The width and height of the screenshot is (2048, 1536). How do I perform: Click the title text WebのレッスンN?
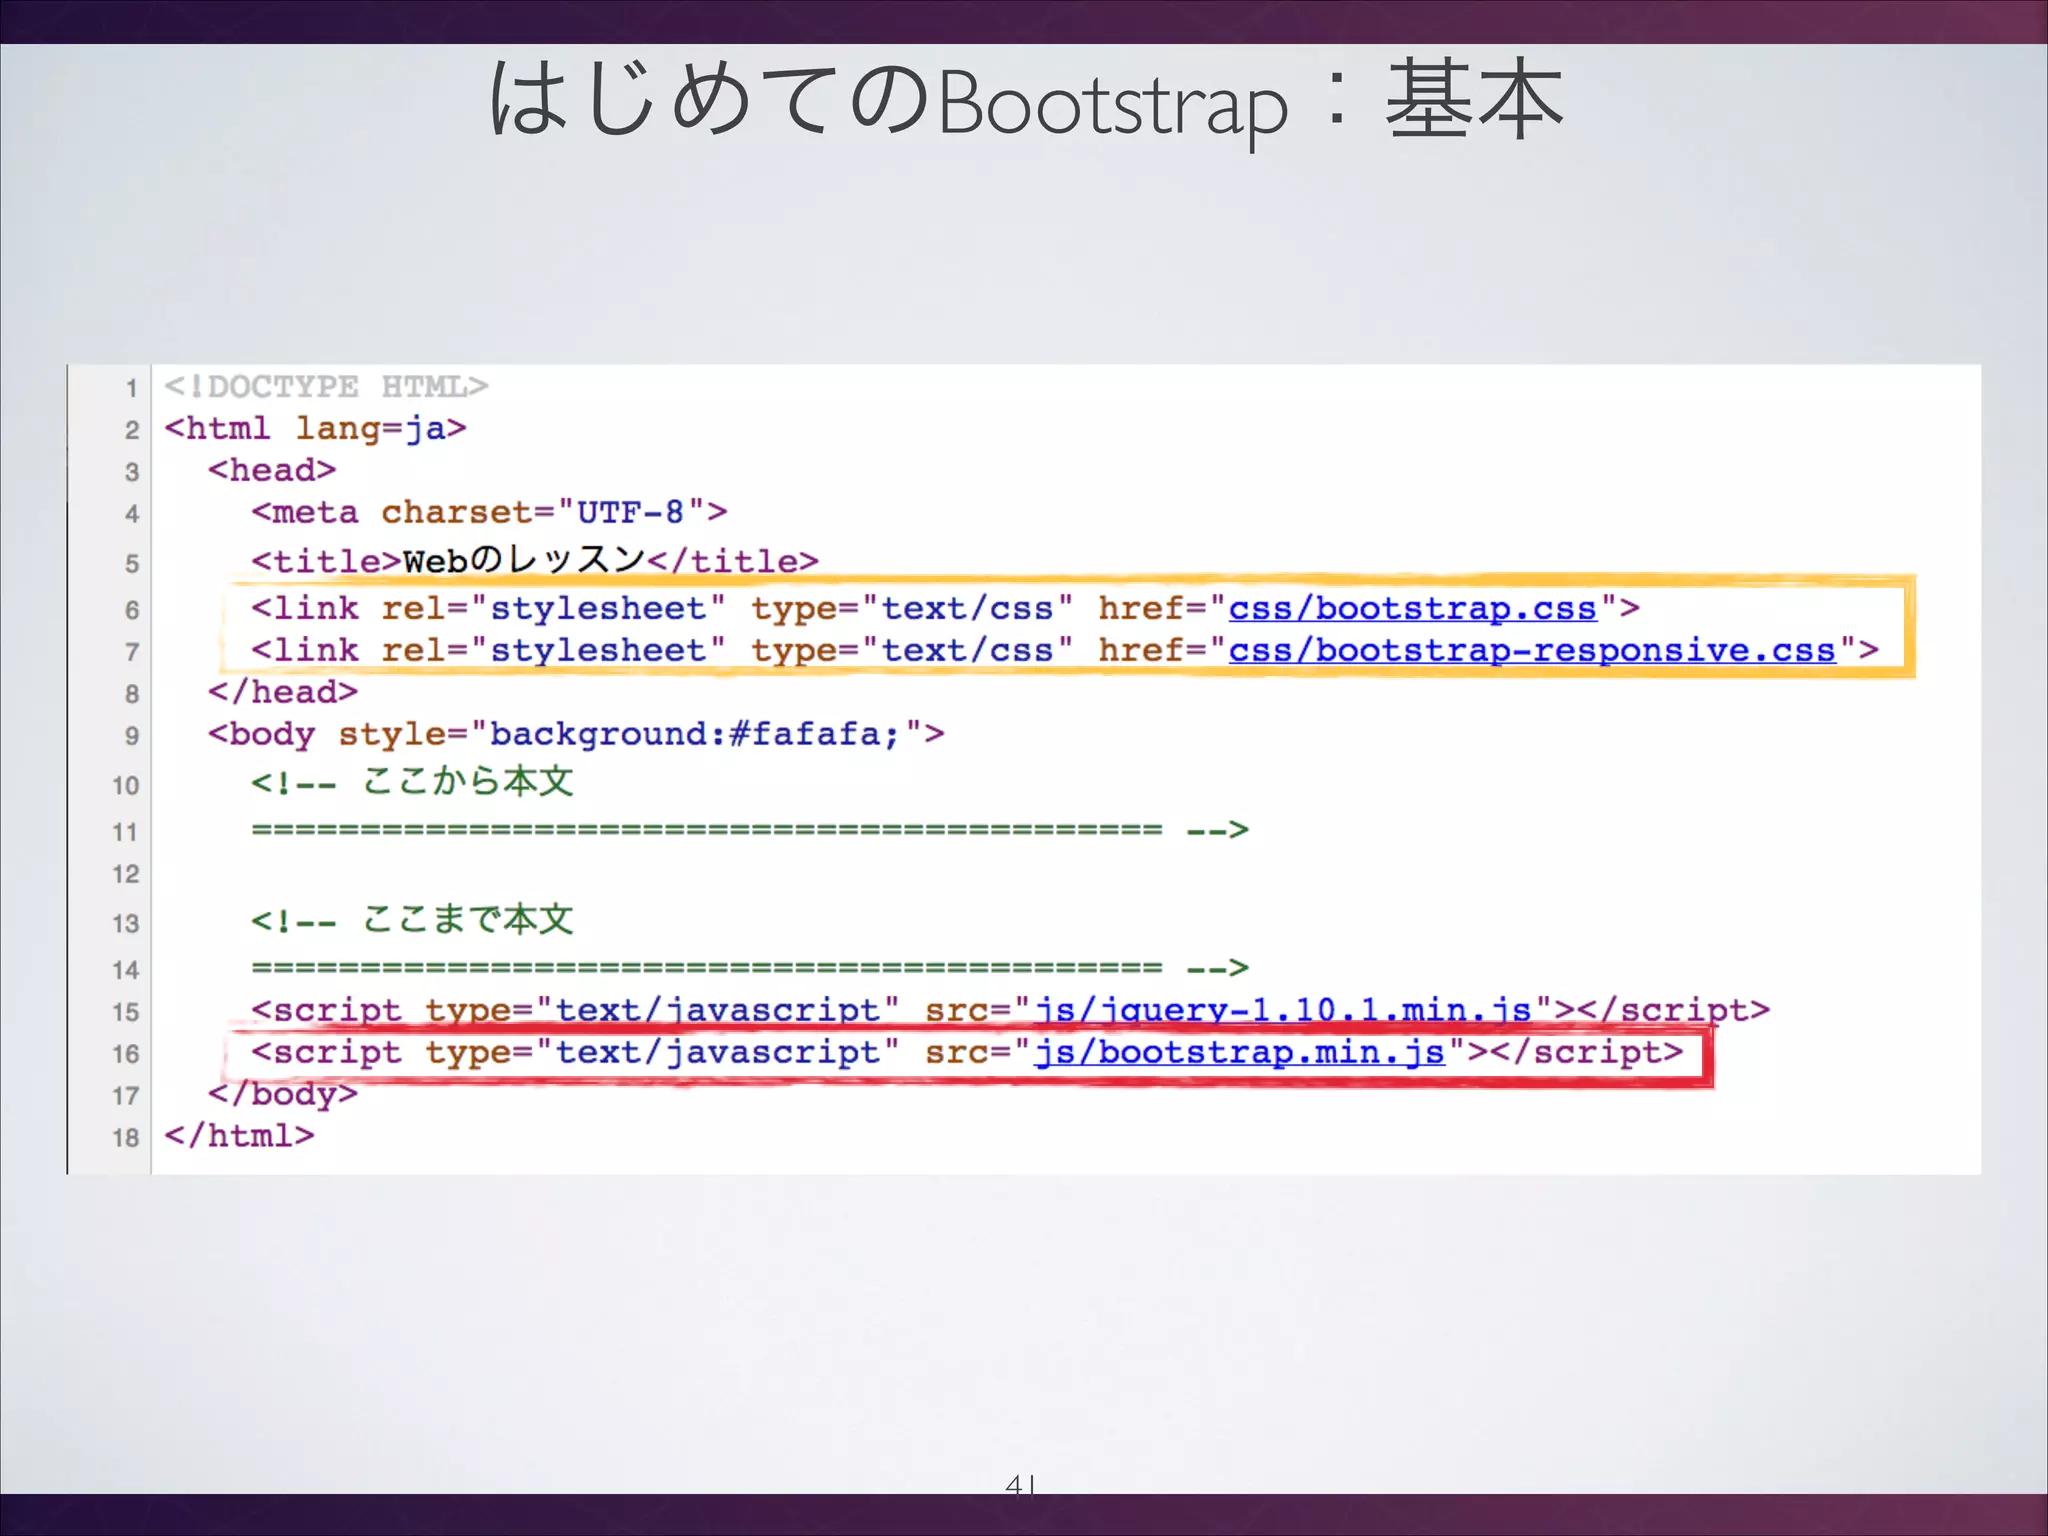click(524, 559)
